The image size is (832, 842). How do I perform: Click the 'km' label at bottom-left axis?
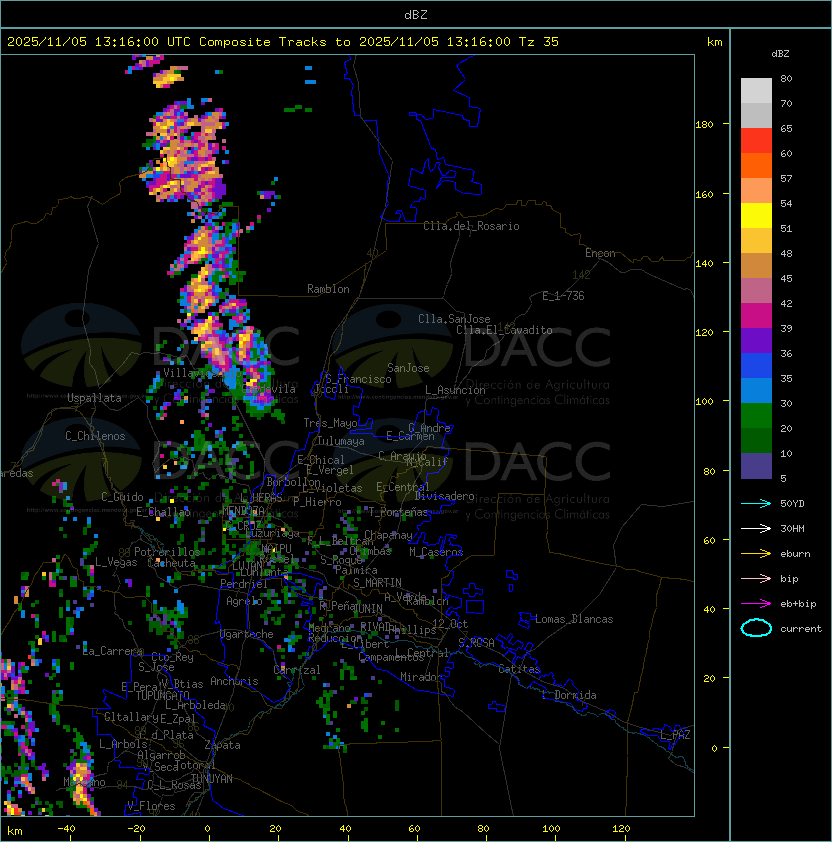[x=15, y=831]
